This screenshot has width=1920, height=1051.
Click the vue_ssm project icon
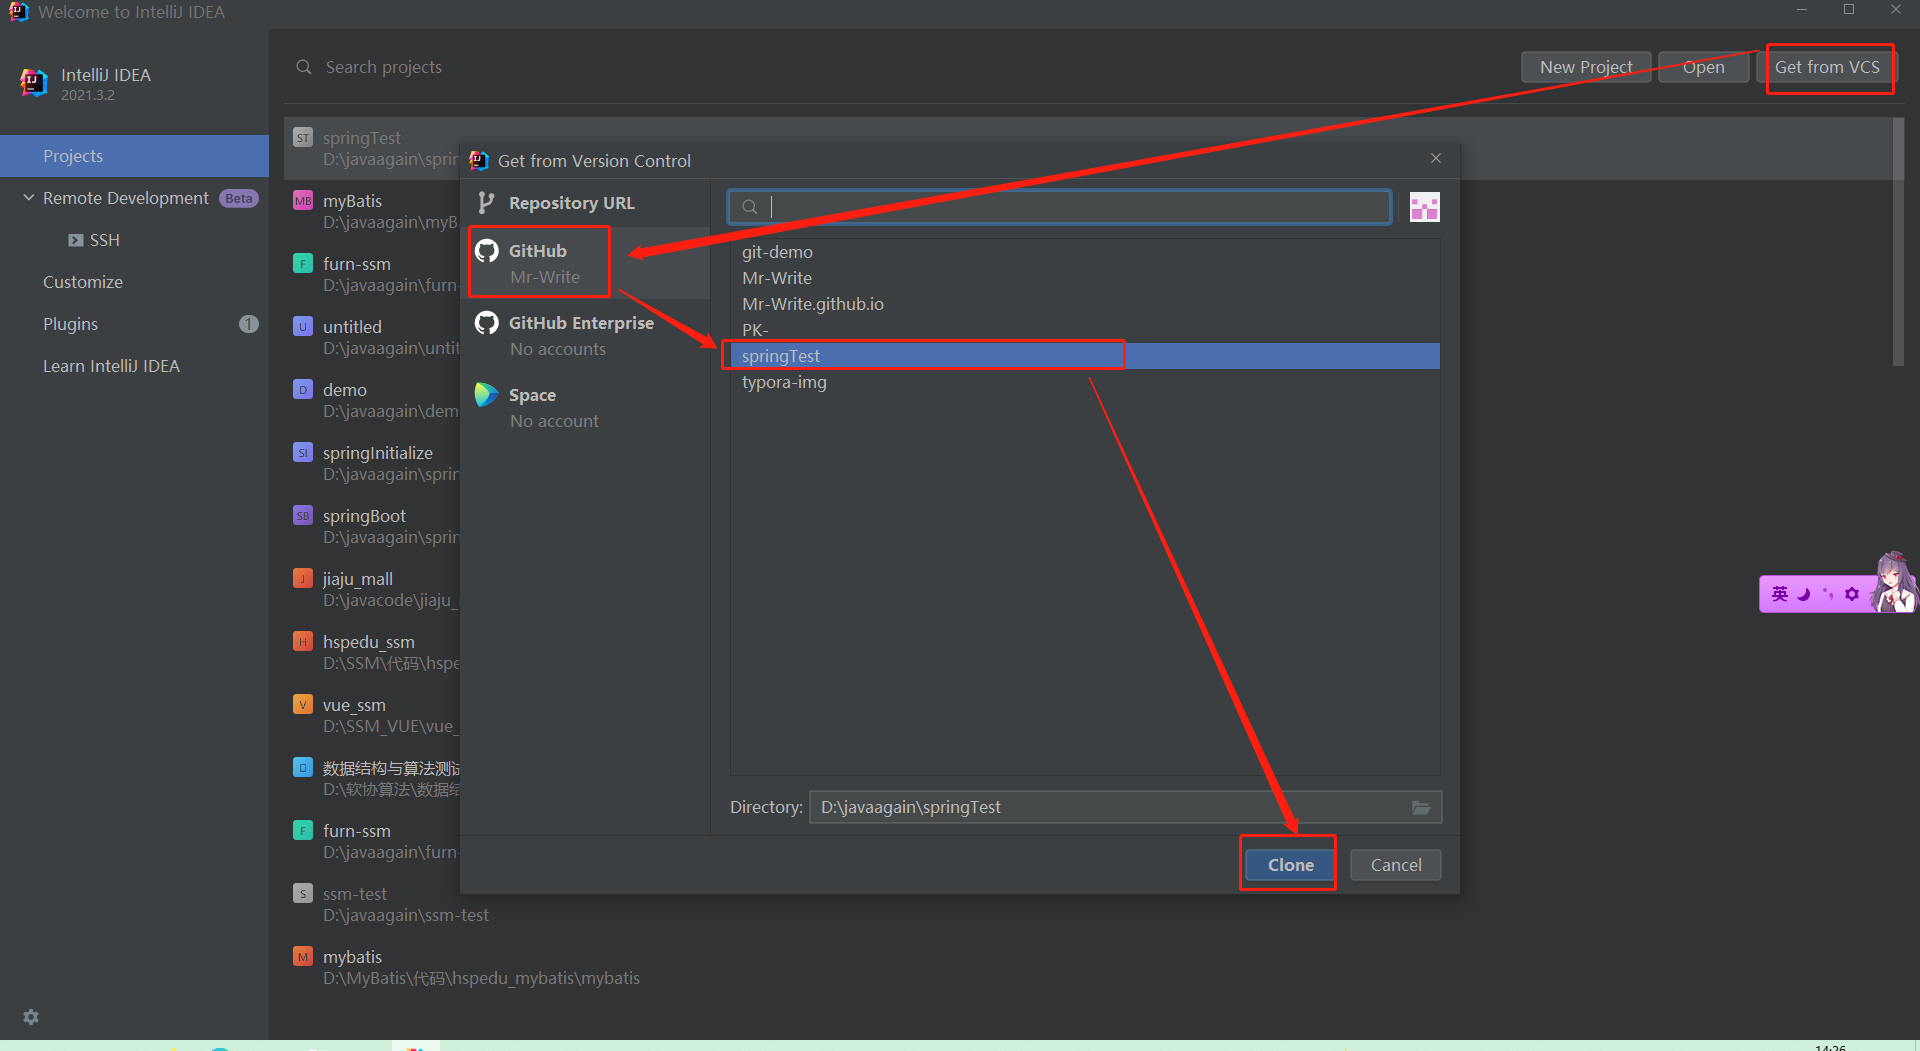click(x=303, y=704)
